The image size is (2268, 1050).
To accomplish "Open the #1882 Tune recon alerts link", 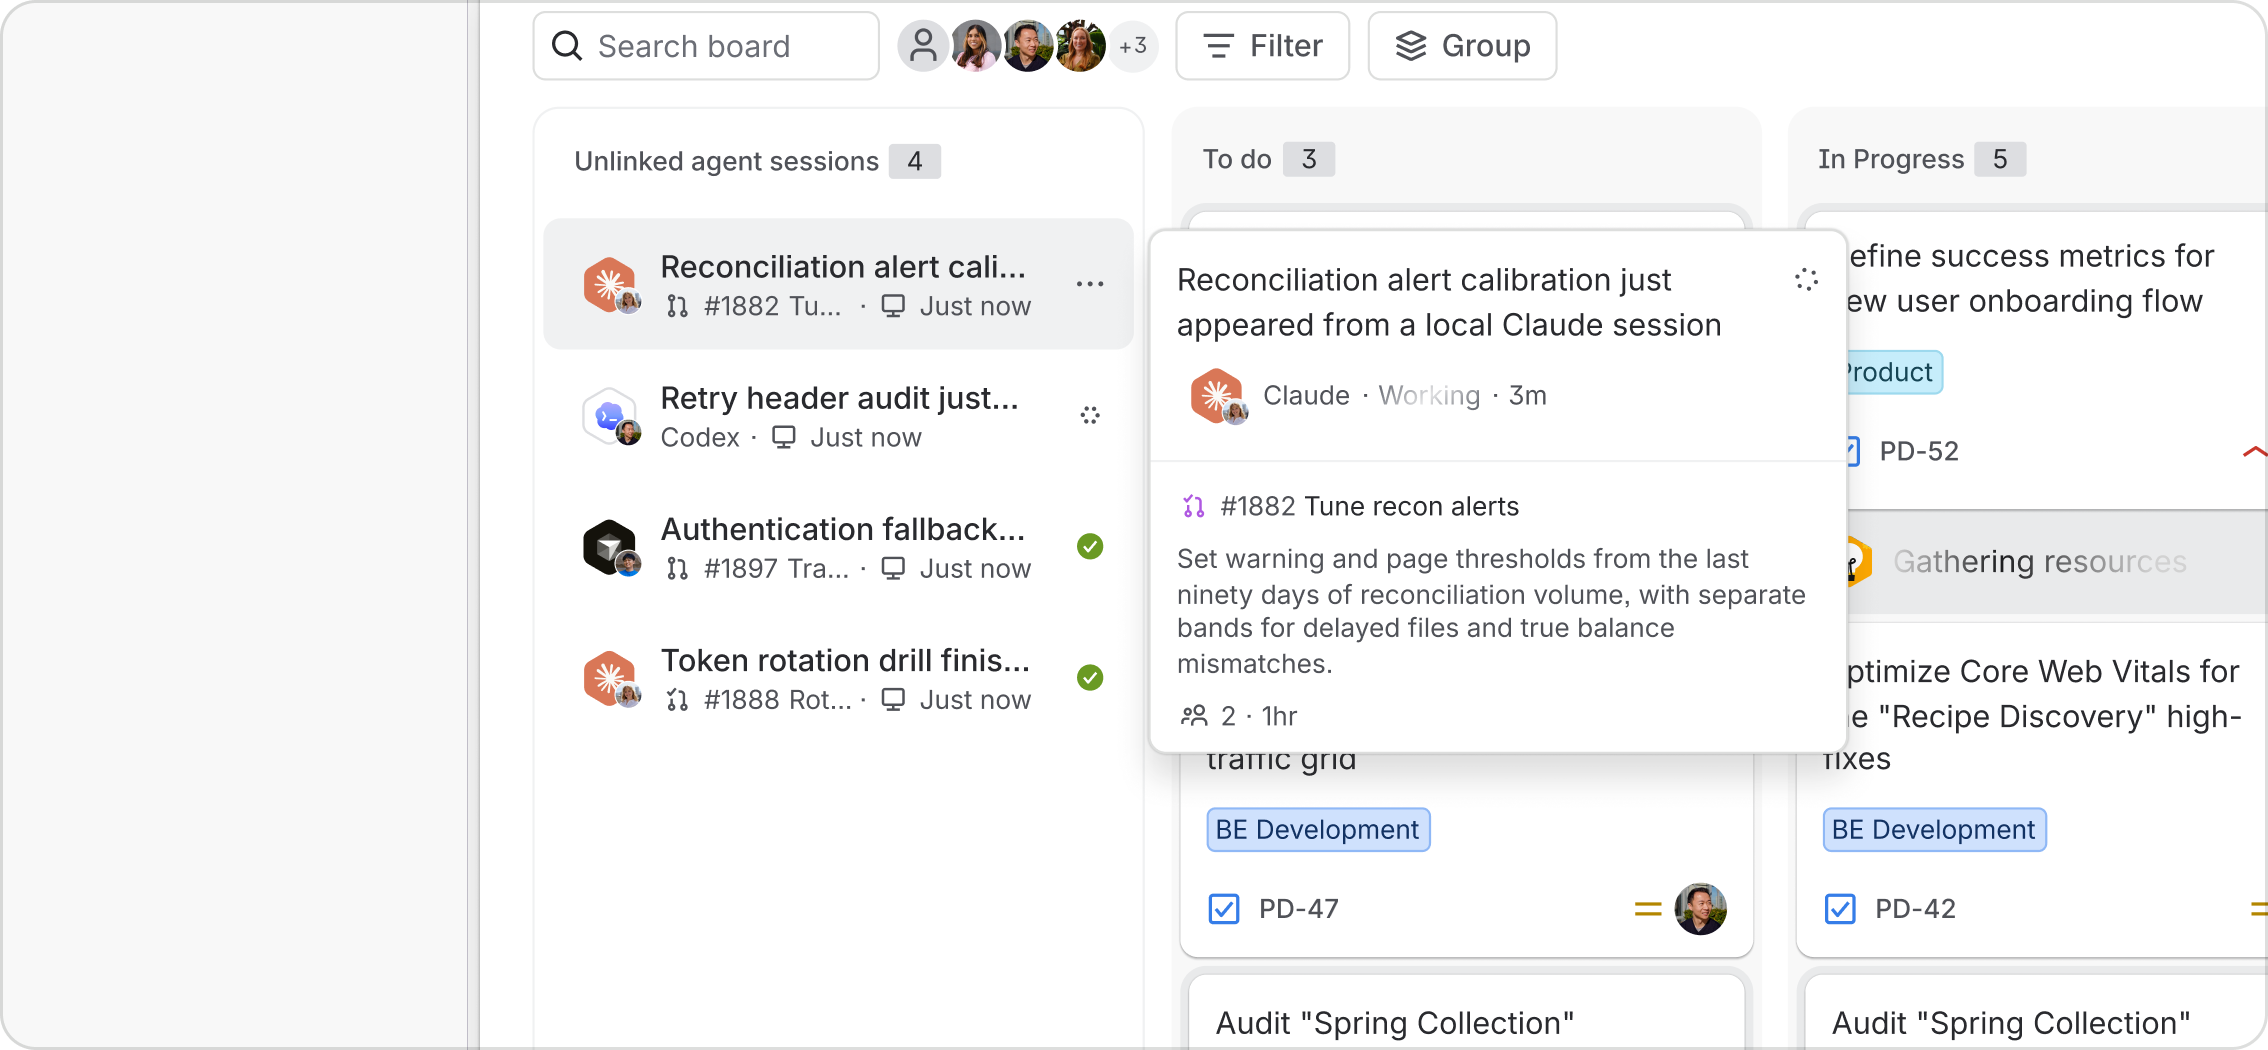I will coord(1369,506).
